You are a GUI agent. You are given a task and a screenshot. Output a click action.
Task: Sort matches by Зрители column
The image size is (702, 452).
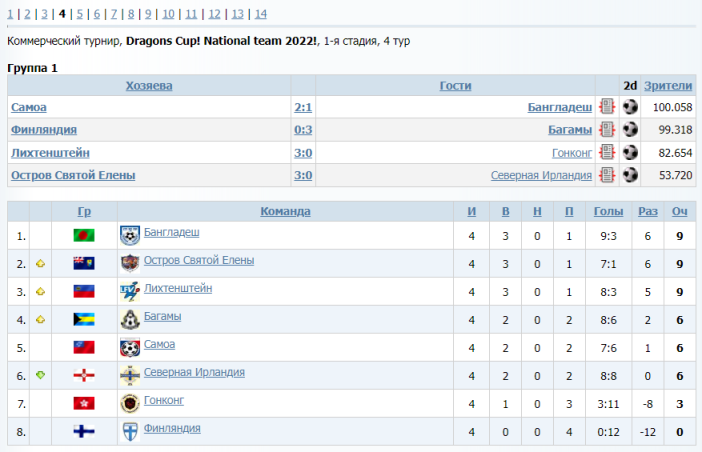668,86
